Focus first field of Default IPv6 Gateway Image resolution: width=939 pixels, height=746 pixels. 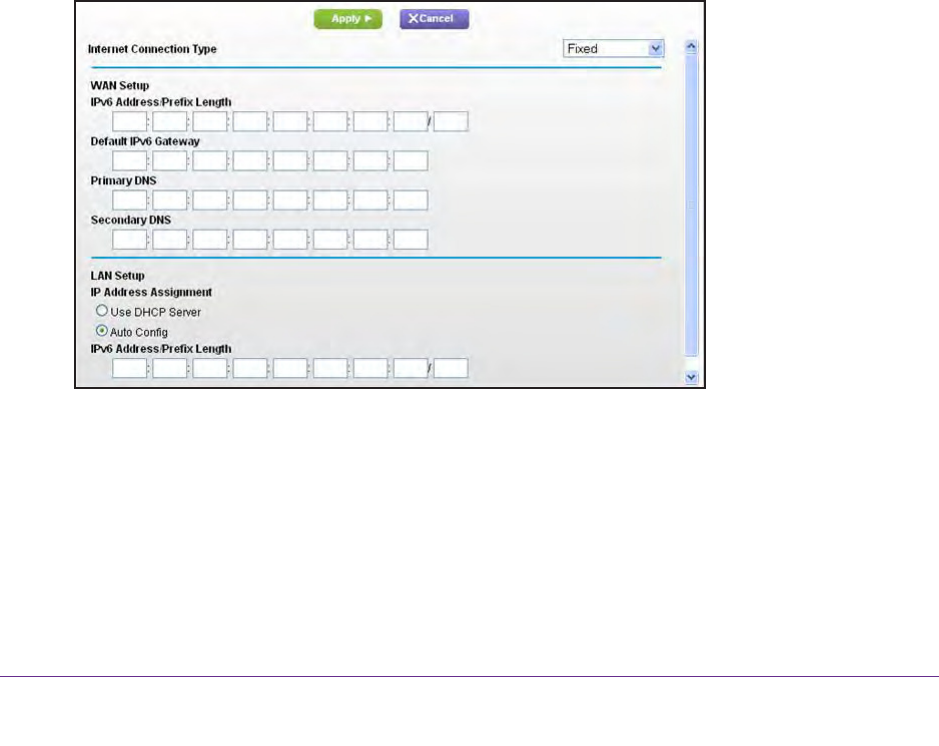point(129,160)
